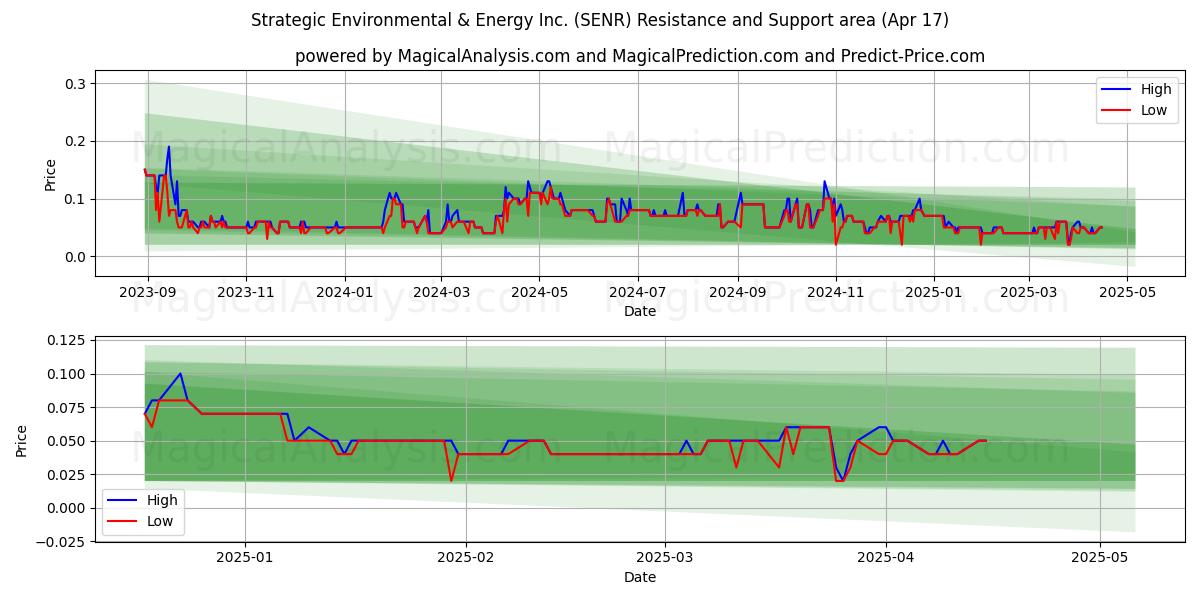Click the '2025-04' tick on bottom chart

click(x=886, y=557)
